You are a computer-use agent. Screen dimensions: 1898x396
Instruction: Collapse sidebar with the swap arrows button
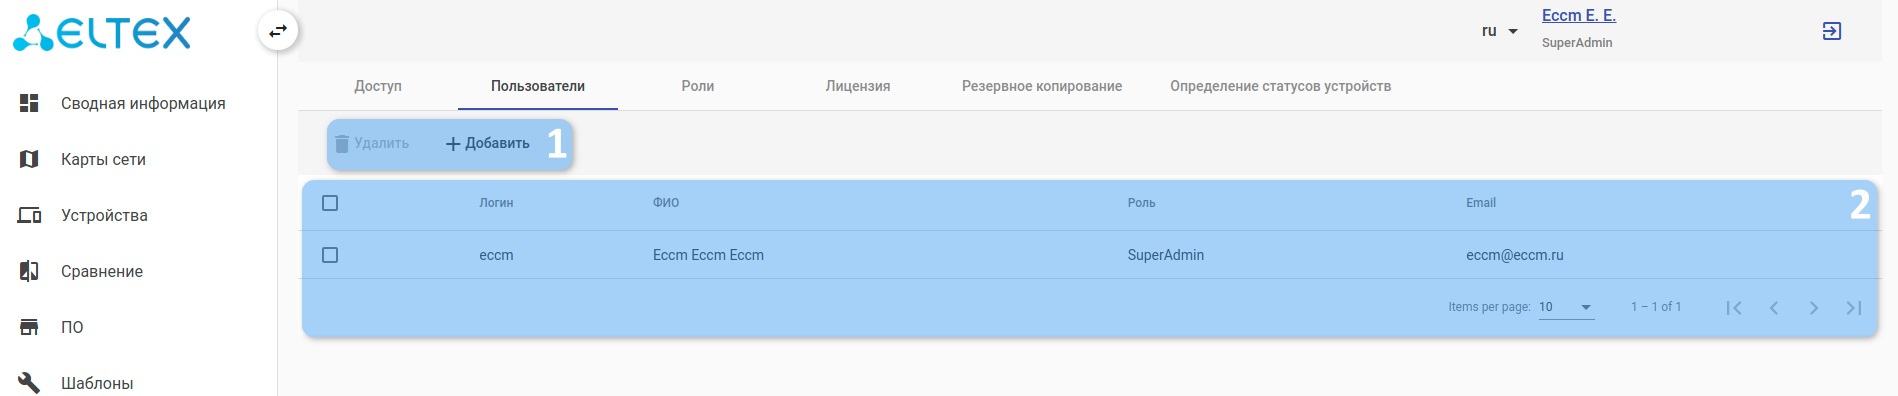[x=278, y=31]
